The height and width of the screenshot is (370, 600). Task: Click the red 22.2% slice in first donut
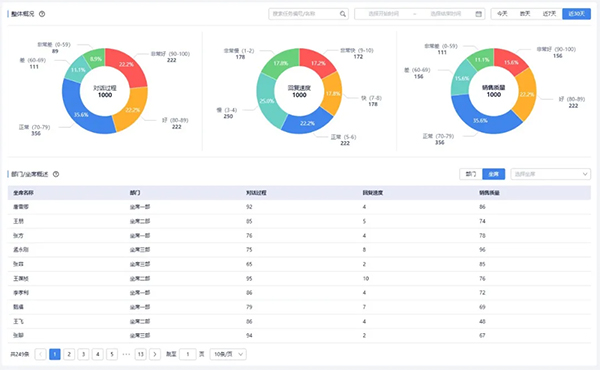pyautogui.click(x=127, y=65)
